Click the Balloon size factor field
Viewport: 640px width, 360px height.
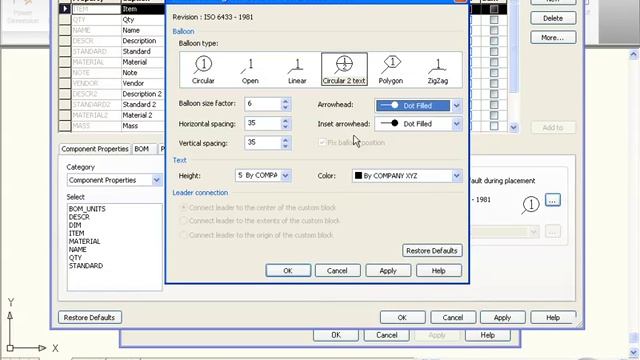pos(263,104)
